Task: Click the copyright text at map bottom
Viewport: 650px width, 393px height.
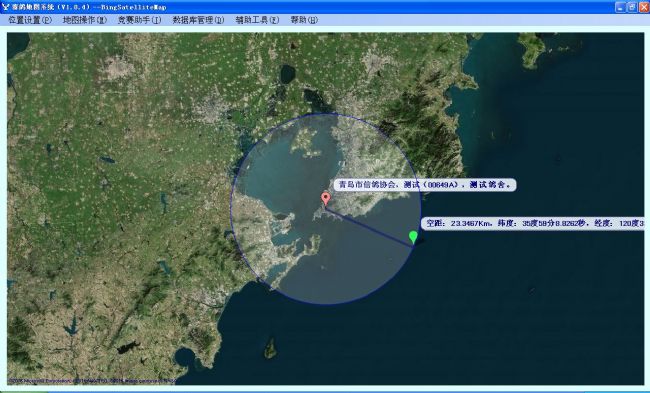Action: pos(92,380)
